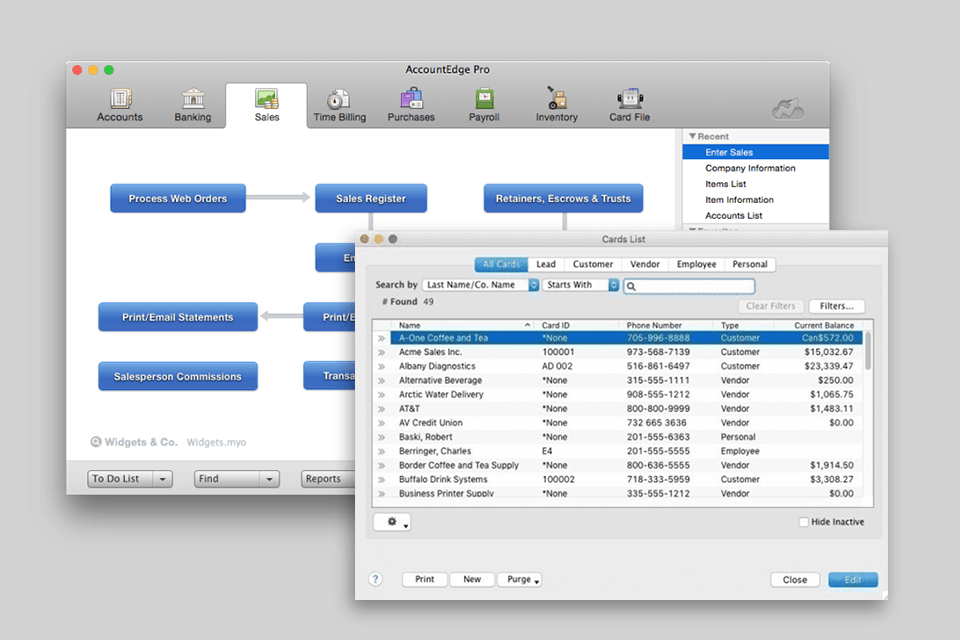Click into the cards search field

(x=689, y=286)
